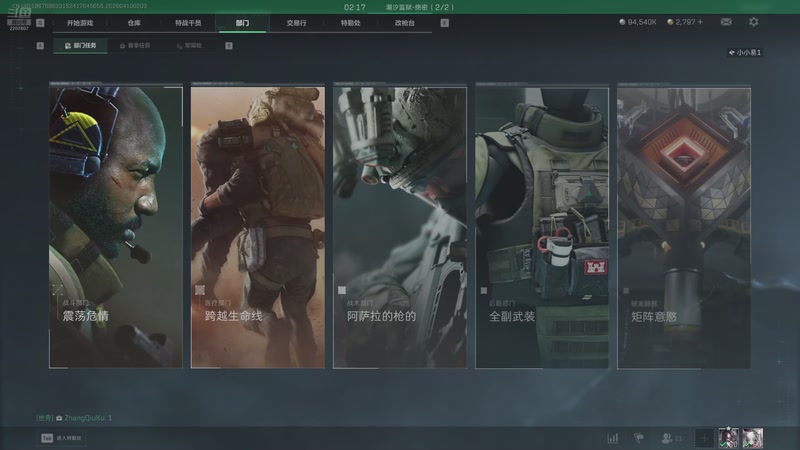Open the 全副武装 department card
Screen dimensions: 800x450
(x=542, y=227)
